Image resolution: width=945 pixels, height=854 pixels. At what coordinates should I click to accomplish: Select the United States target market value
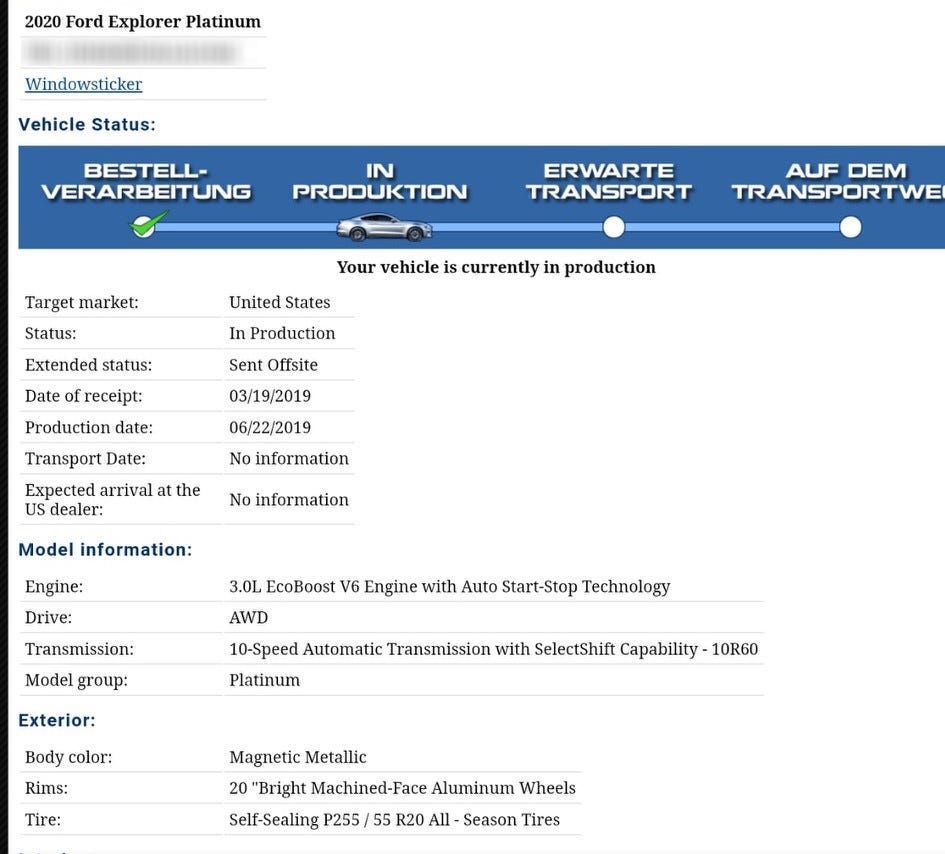pyautogui.click(x=280, y=302)
